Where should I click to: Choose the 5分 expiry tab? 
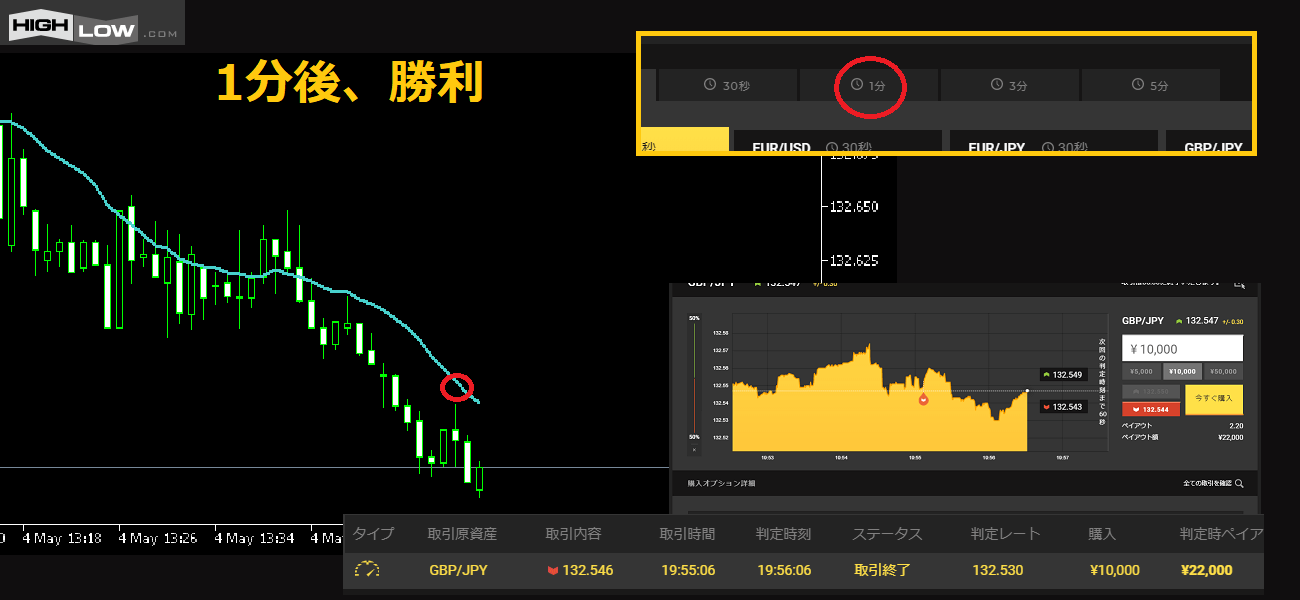pos(1150,86)
